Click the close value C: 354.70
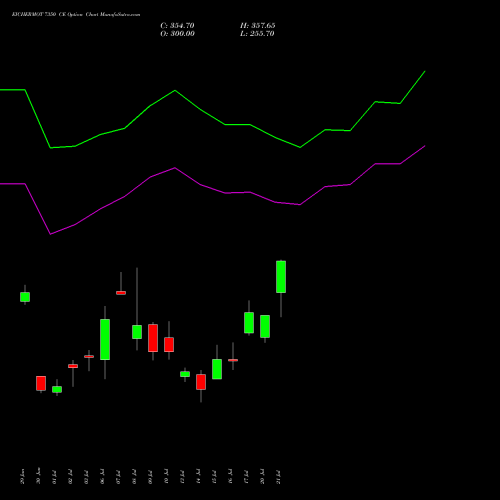The height and width of the screenshot is (500, 500). [x=177, y=26]
